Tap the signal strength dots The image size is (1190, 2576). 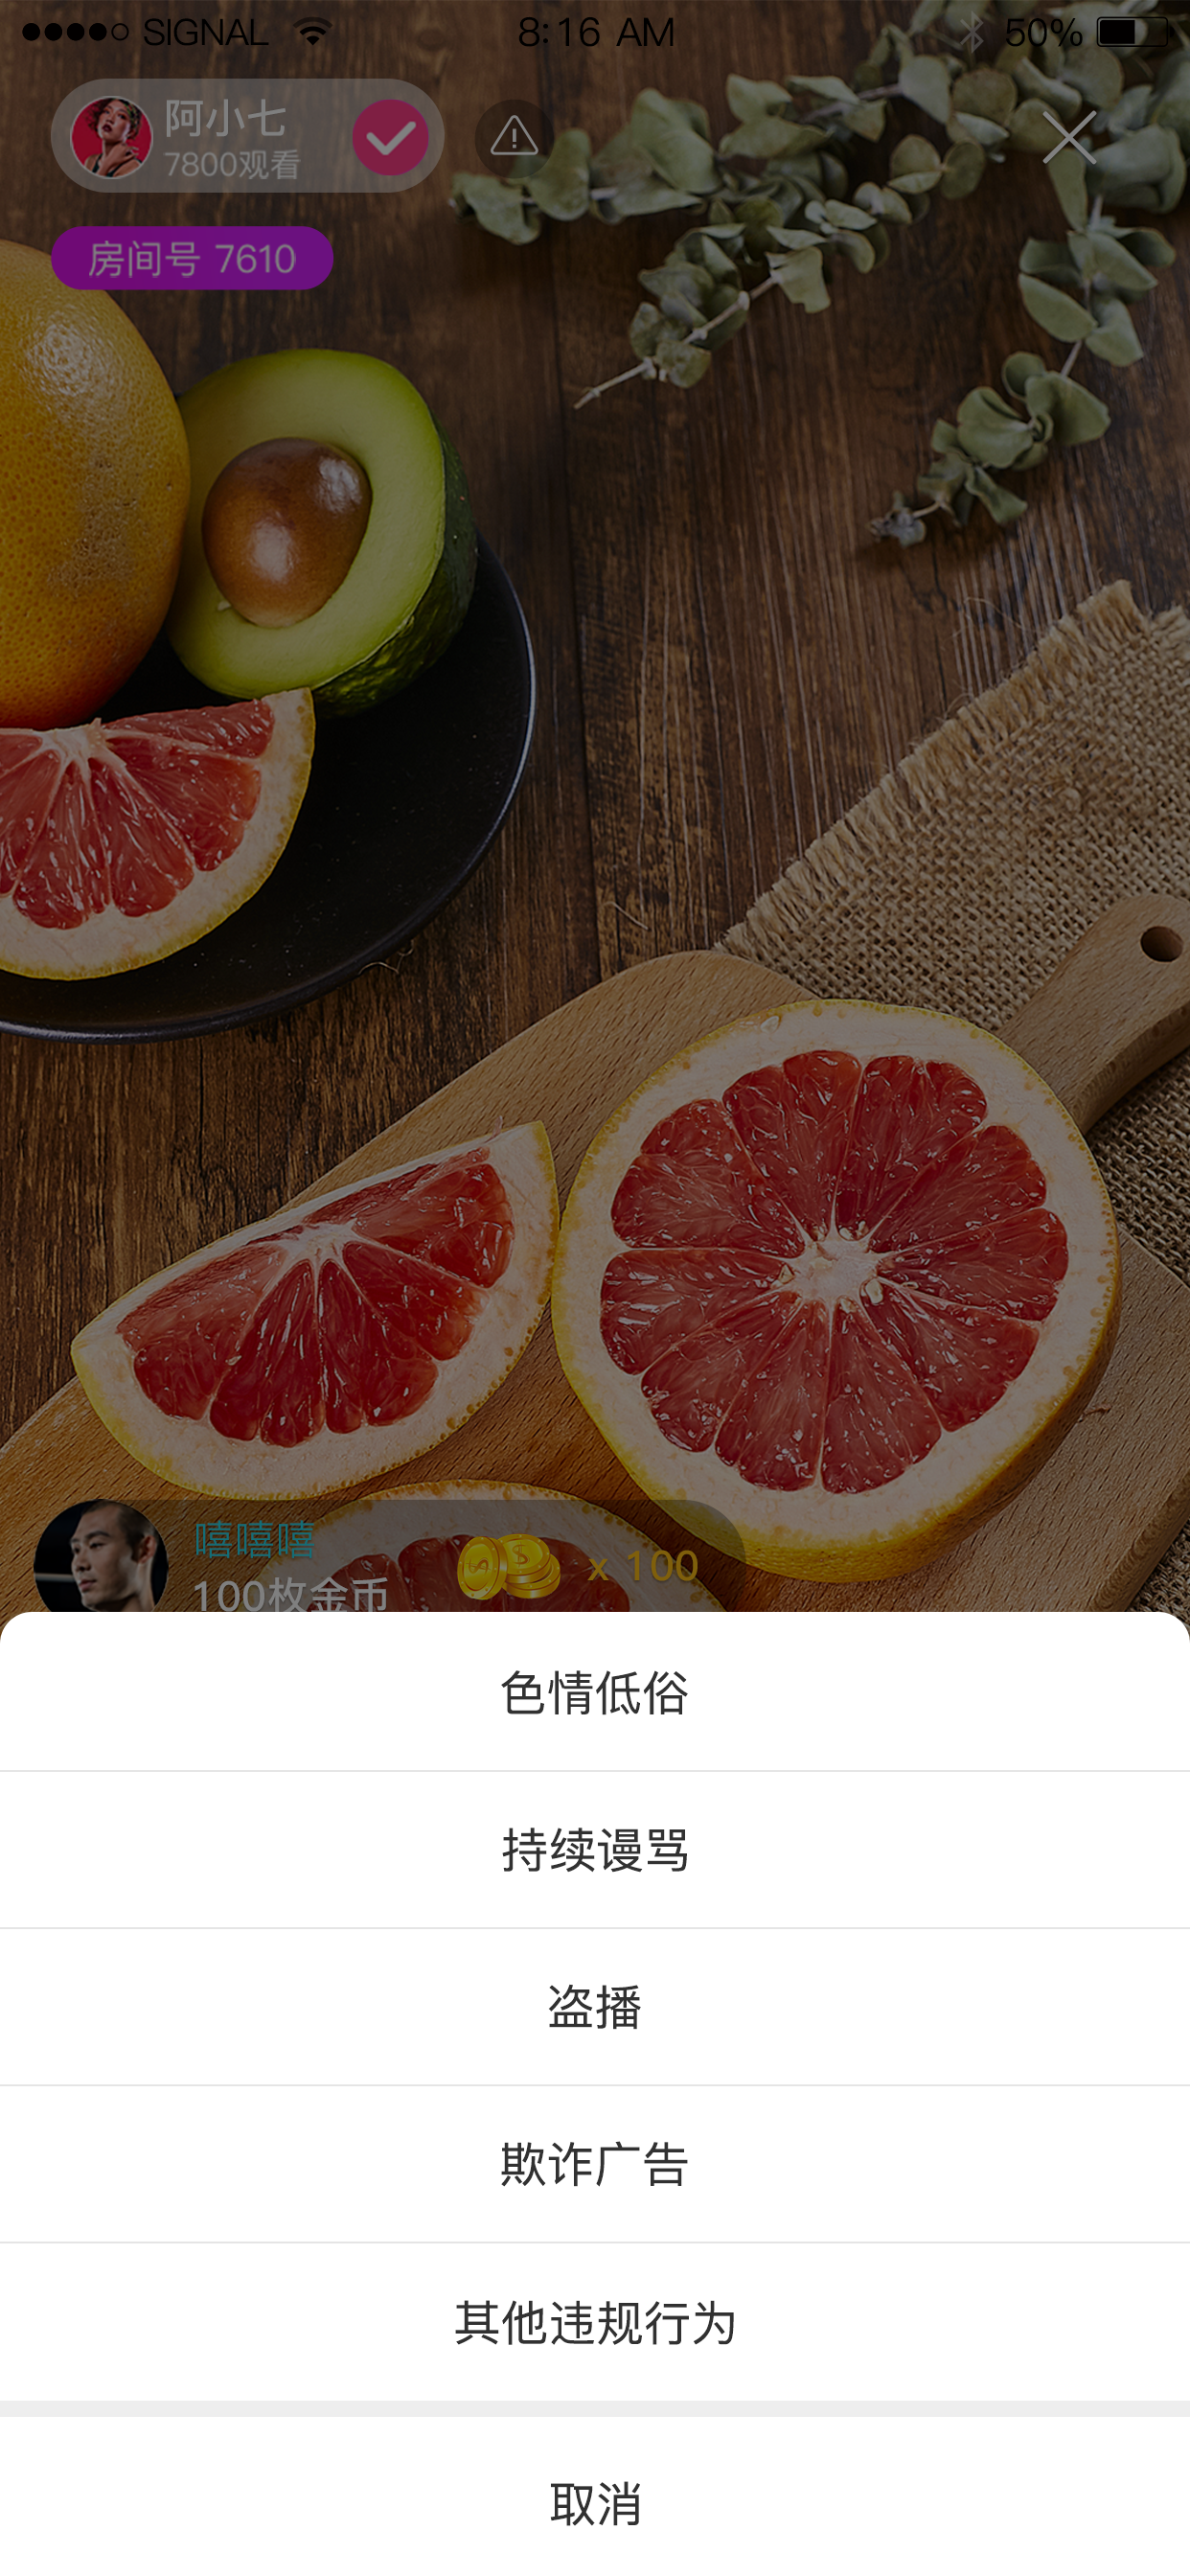(x=75, y=32)
